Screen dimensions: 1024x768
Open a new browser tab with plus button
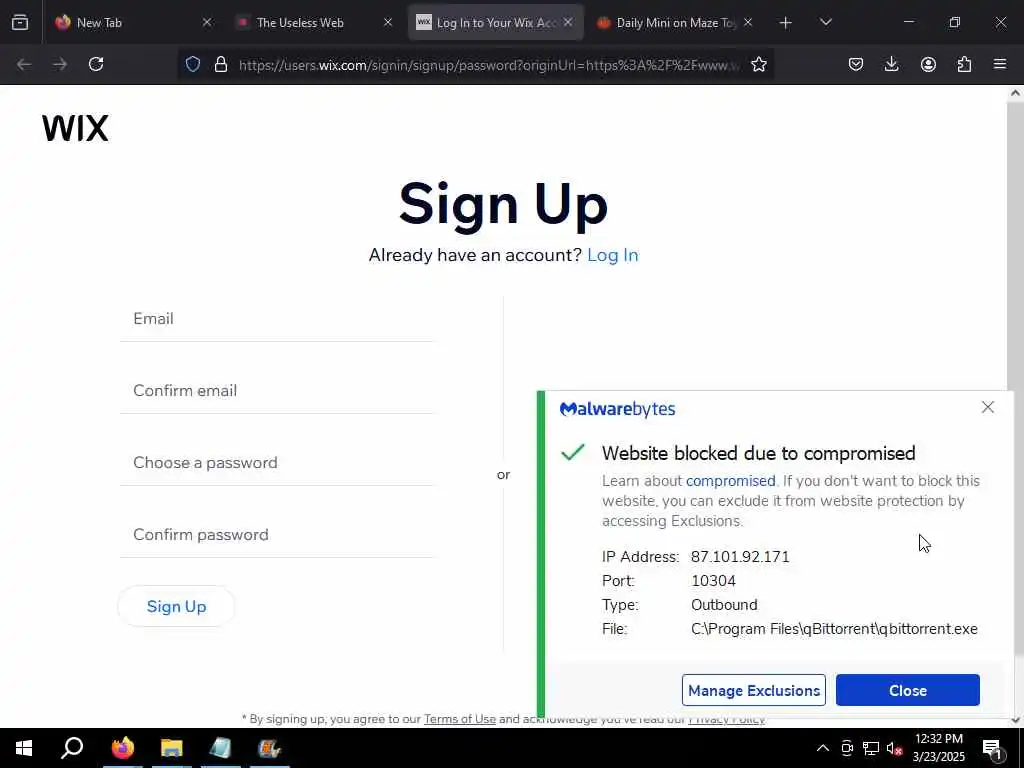click(x=786, y=23)
